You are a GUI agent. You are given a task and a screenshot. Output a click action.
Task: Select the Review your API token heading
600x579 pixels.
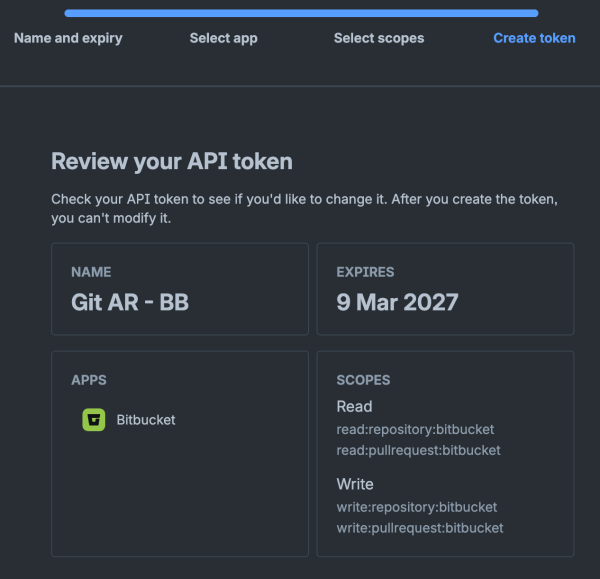point(172,161)
